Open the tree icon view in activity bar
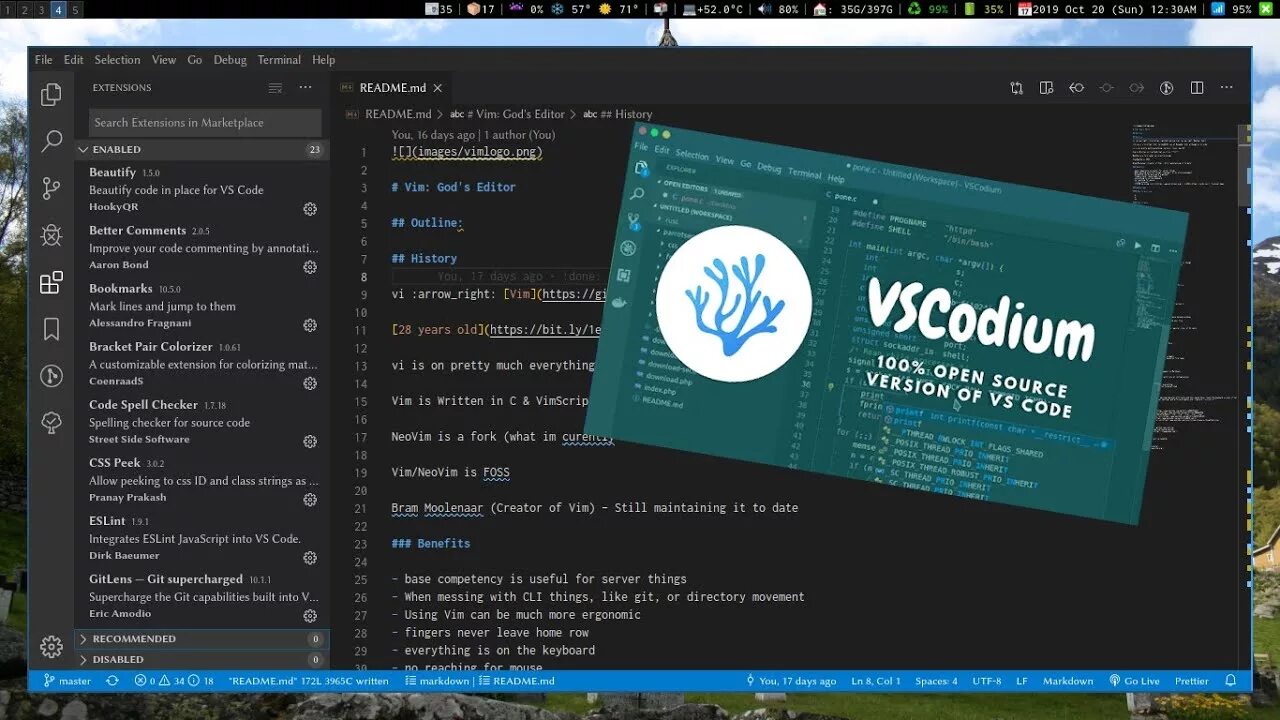Viewport: 1280px width, 720px height. (x=51, y=423)
